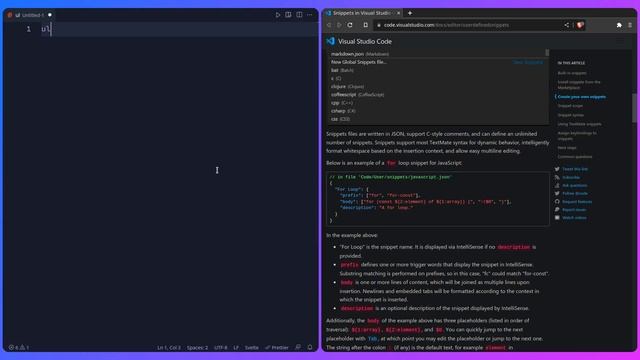Open Assign keybindings to snippets link
640x360 pixels.
(577, 136)
